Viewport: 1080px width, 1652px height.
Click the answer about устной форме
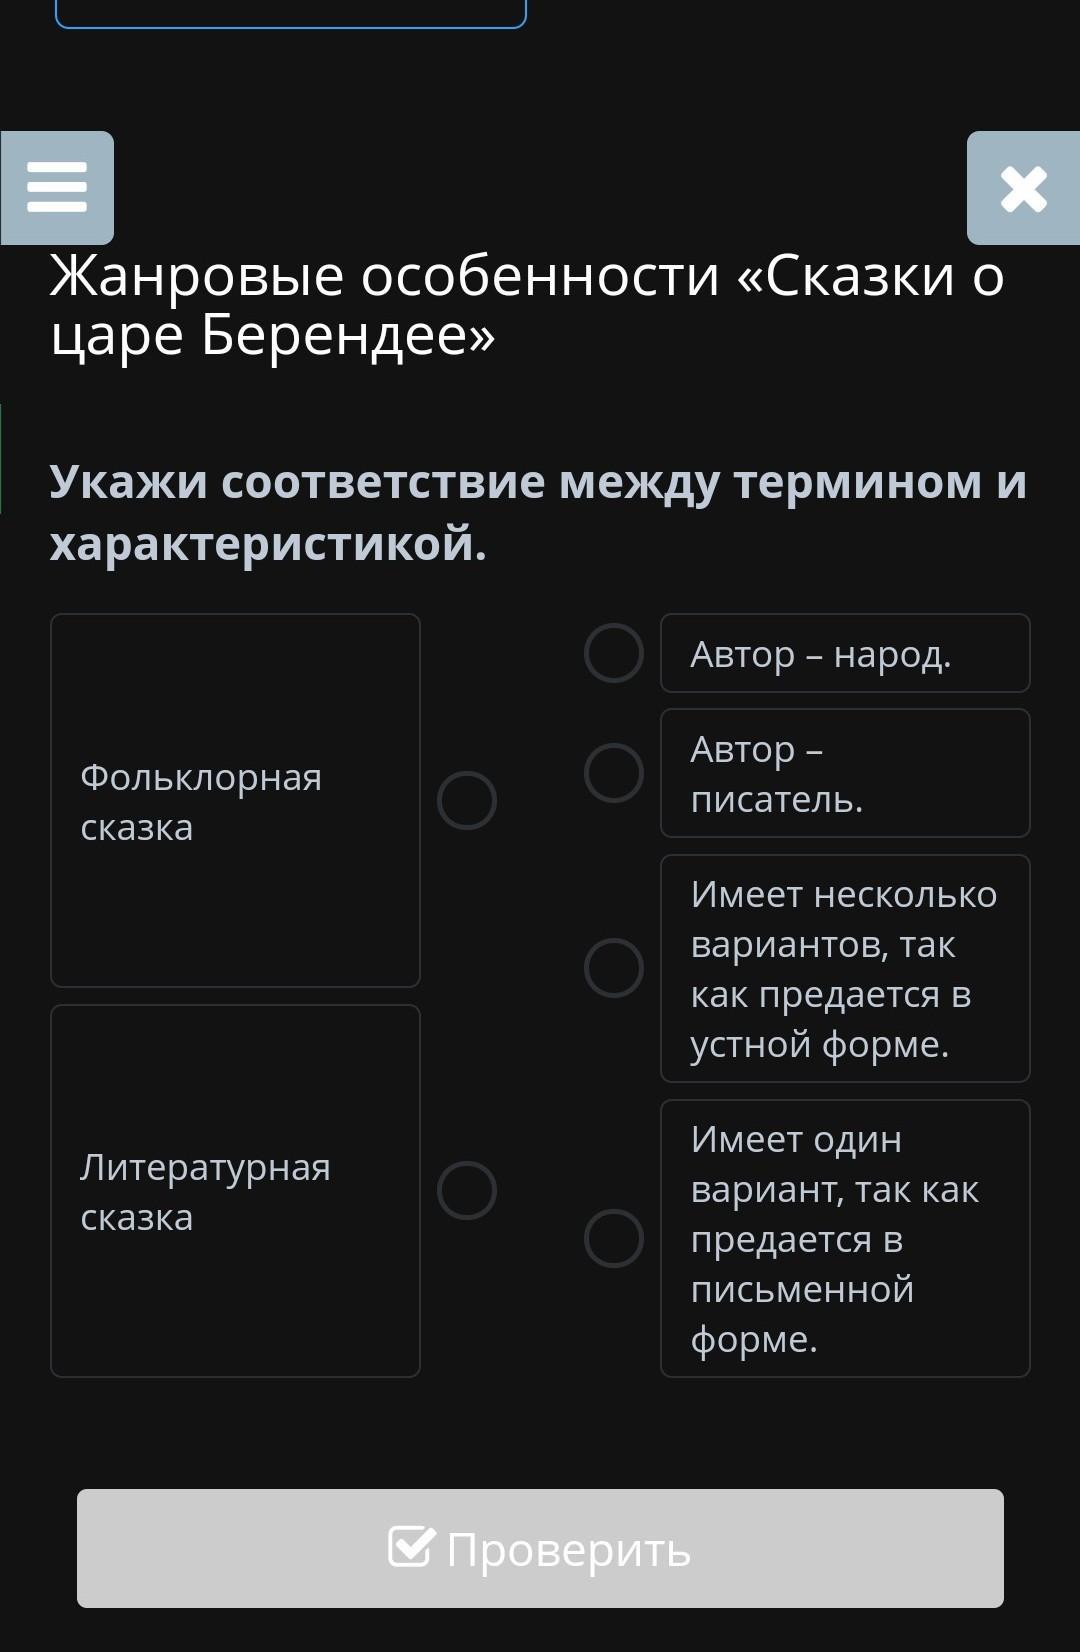tap(845, 968)
